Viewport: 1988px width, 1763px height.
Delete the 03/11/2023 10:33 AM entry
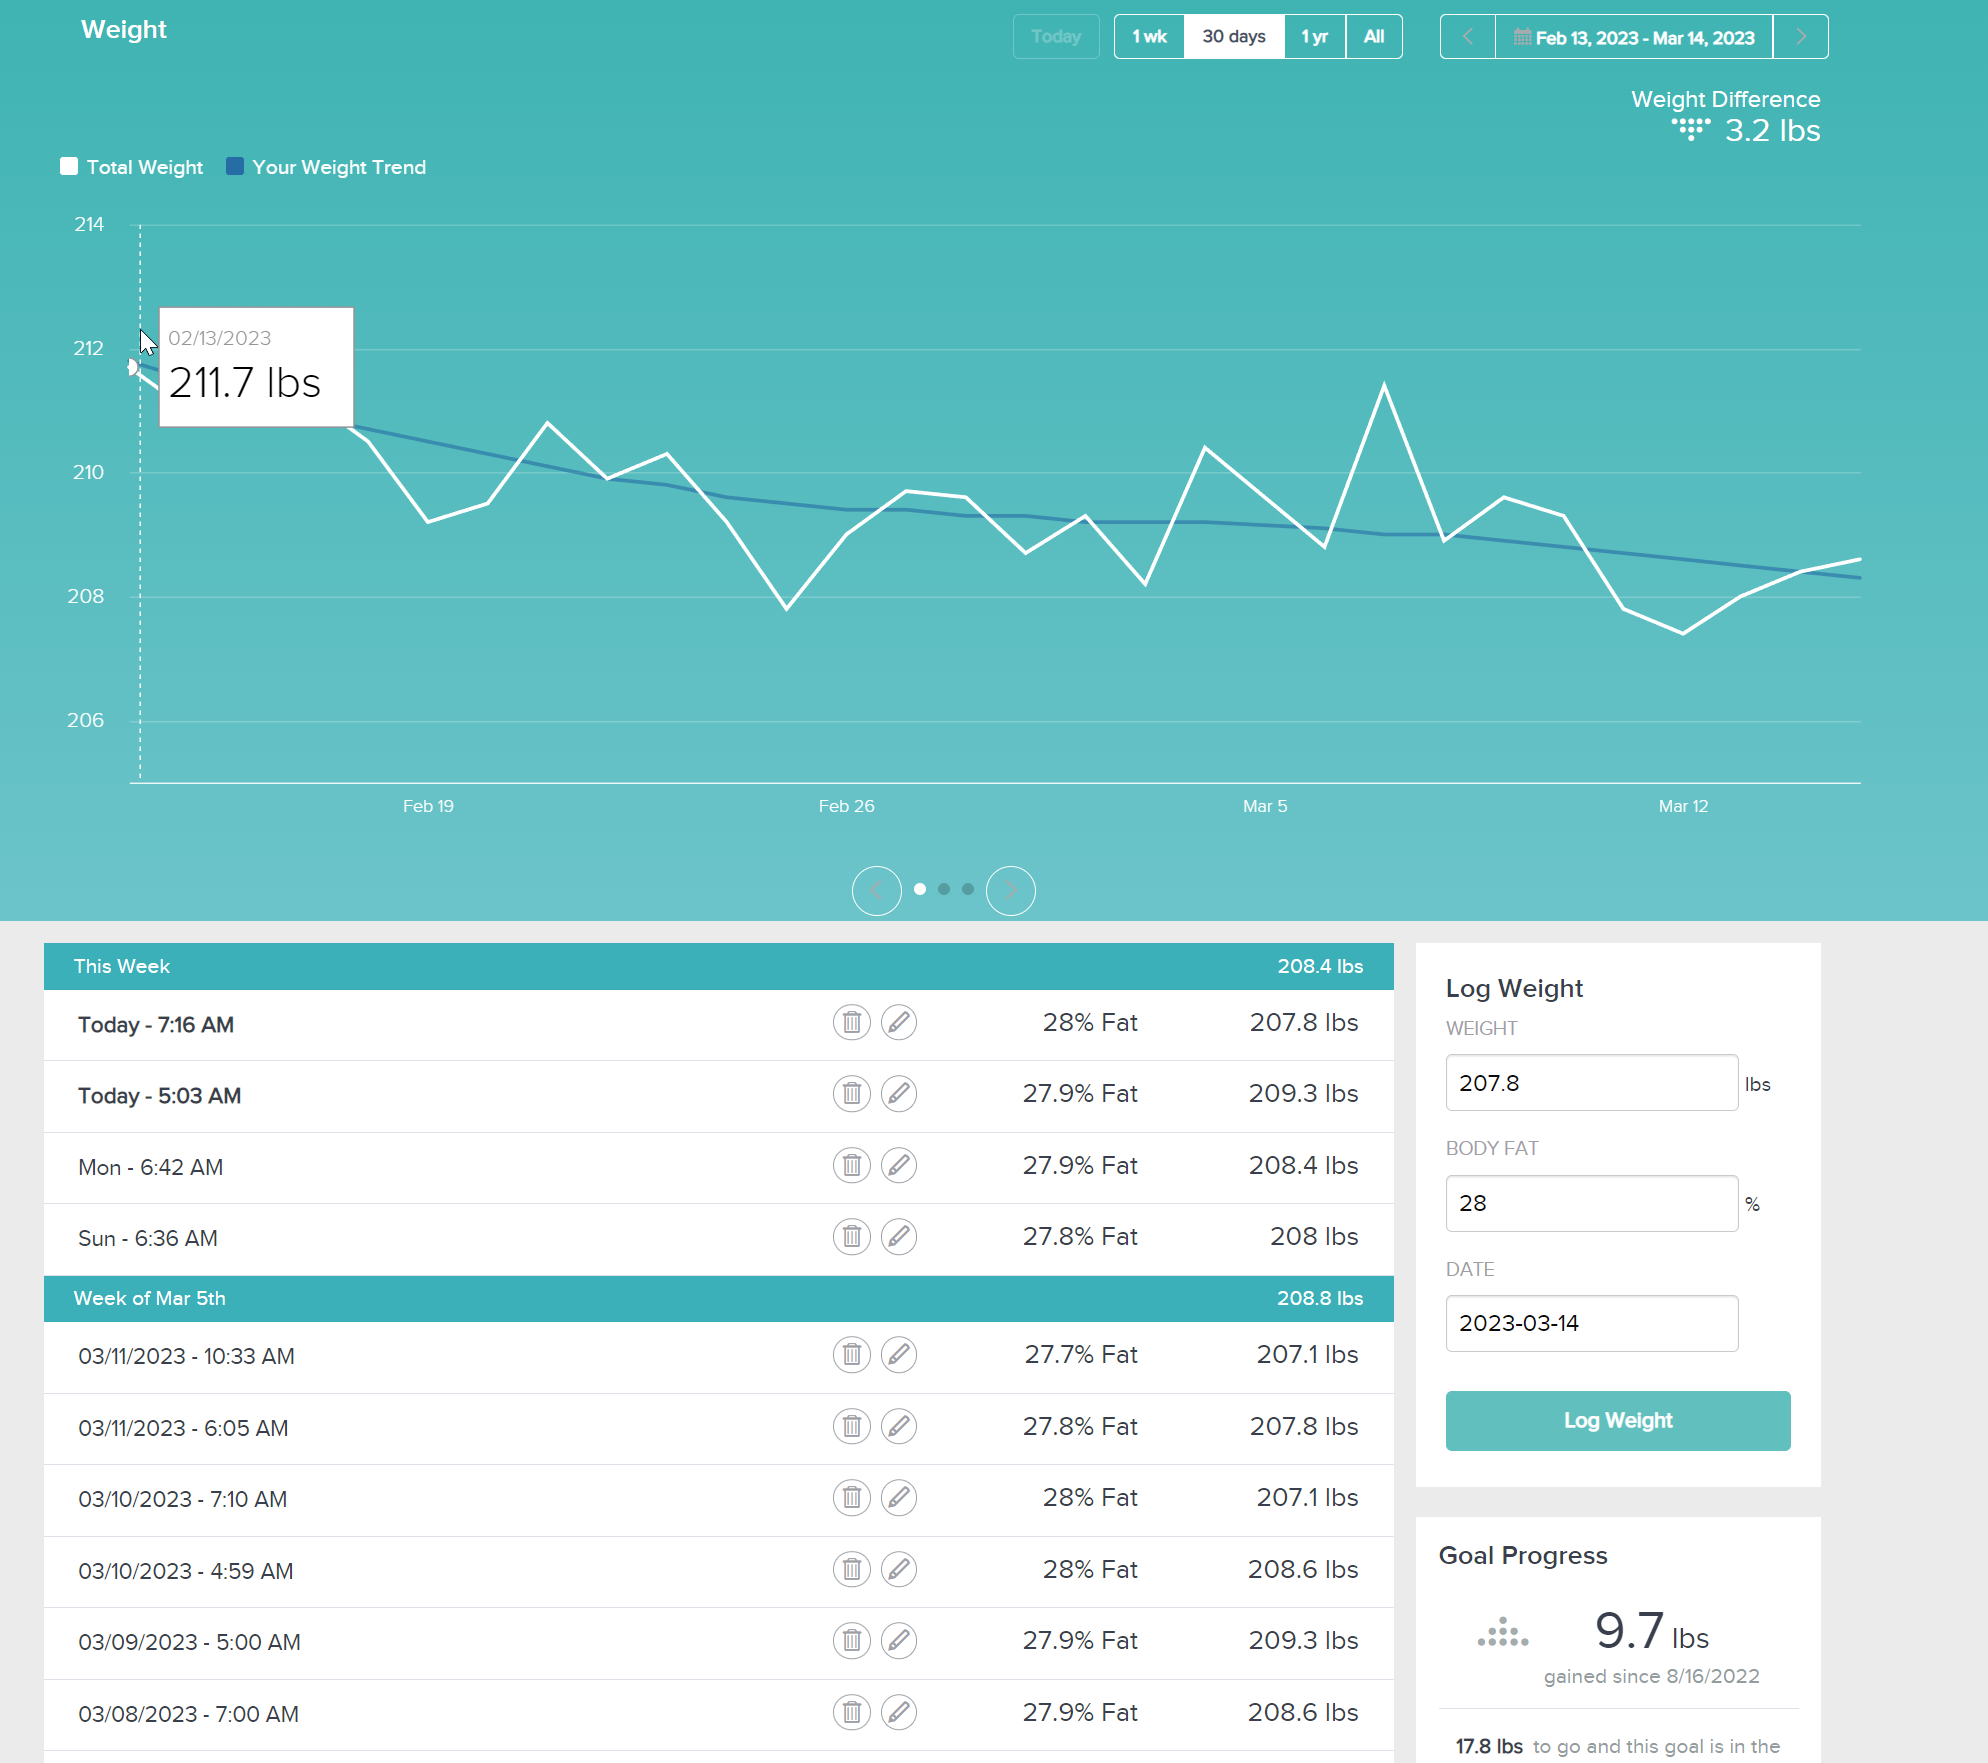tap(851, 1355)
